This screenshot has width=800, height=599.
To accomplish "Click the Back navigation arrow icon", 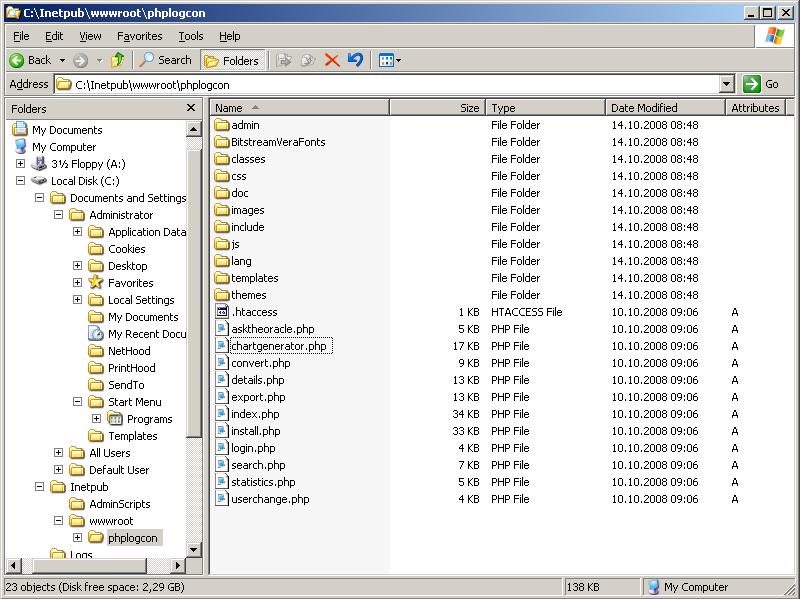I will pyautogui.click(x=16, y=61).
